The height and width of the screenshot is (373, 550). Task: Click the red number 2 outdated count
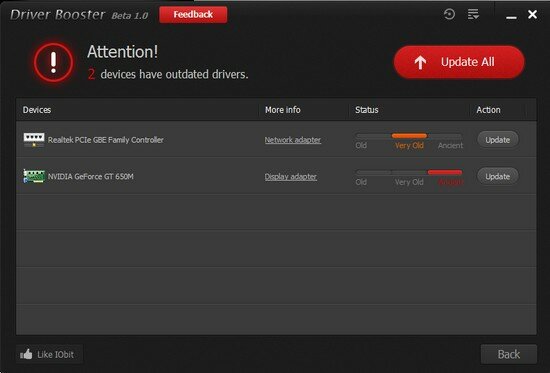[91, 74]
